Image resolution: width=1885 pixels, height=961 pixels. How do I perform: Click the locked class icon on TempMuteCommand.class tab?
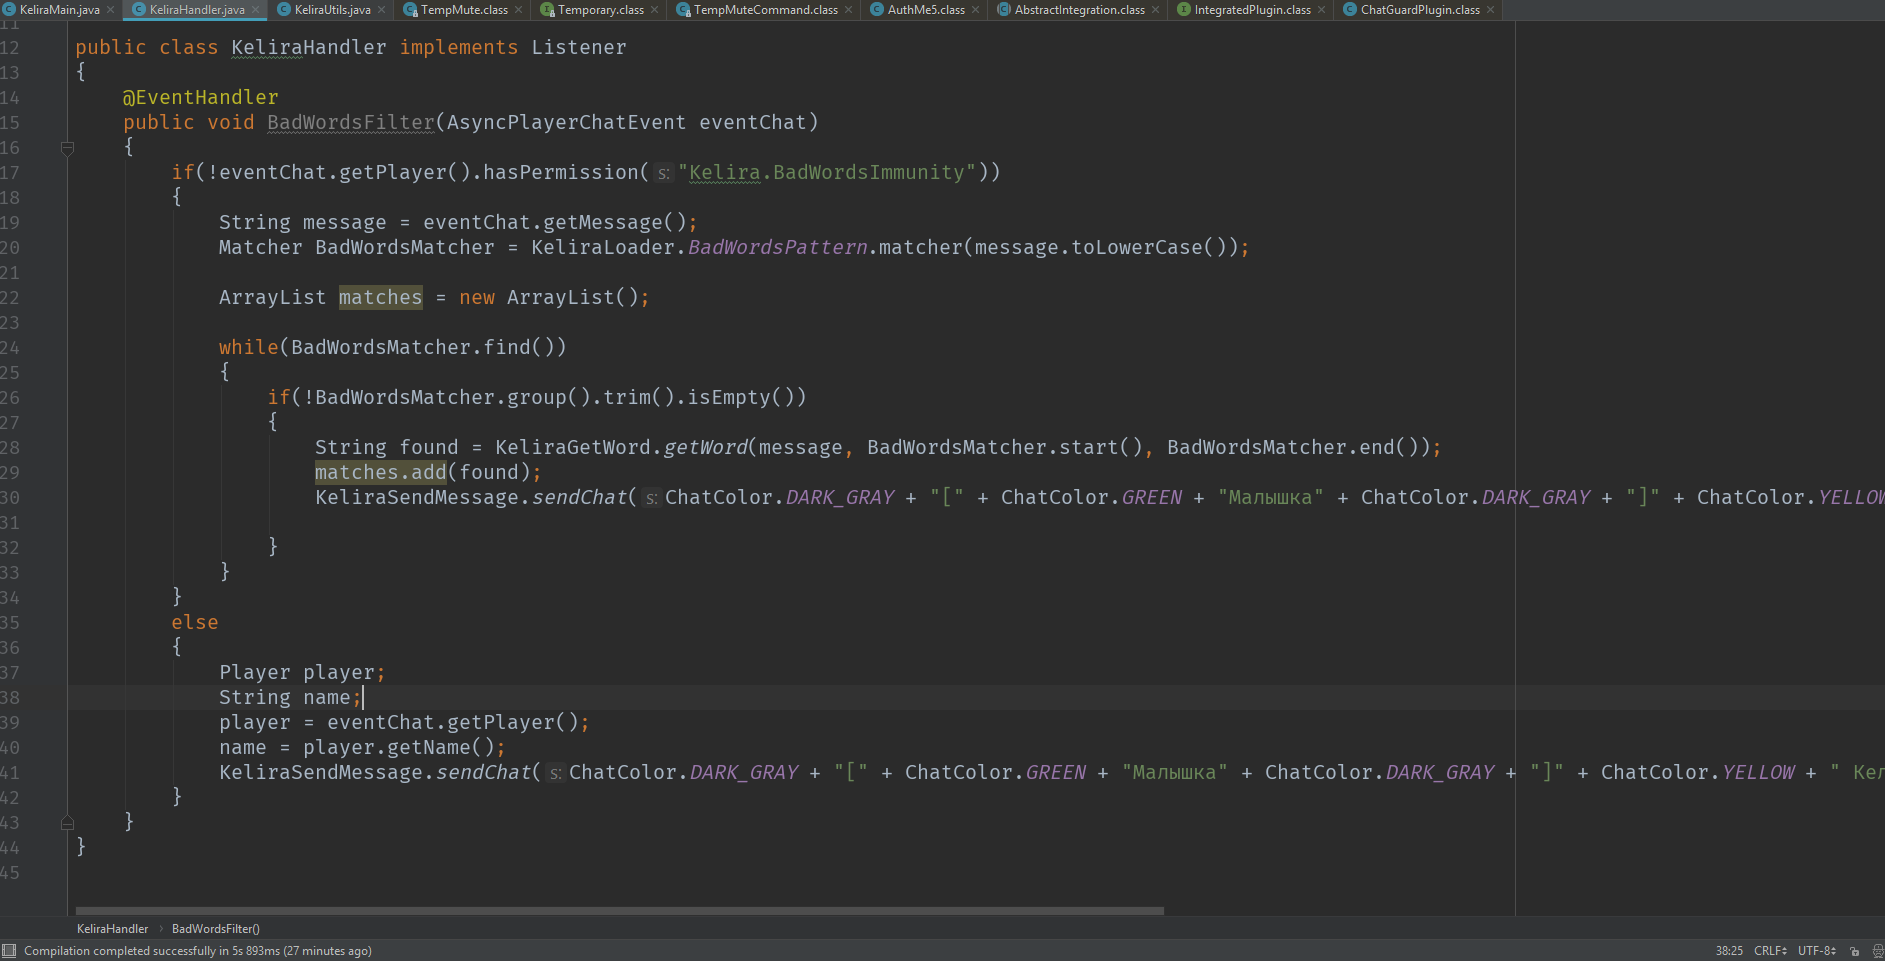(683, 10)
